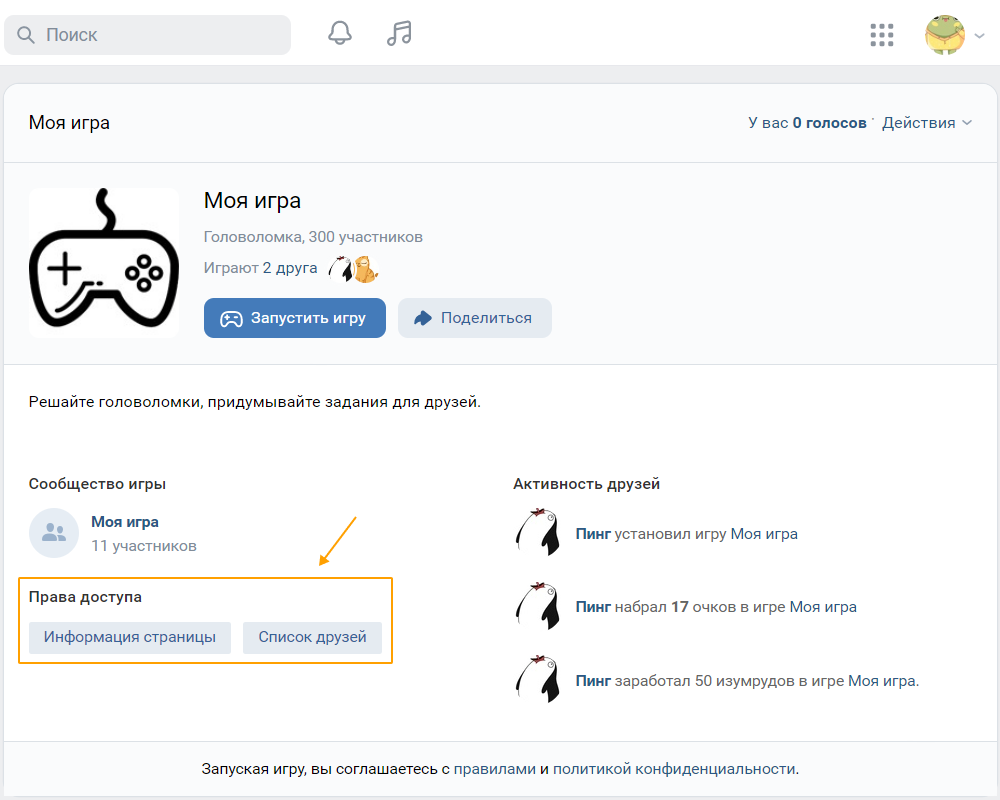Open Пинг link in установил игру row
The image size is (1000, 800).
pyautogui.click(x=593, y=534)
